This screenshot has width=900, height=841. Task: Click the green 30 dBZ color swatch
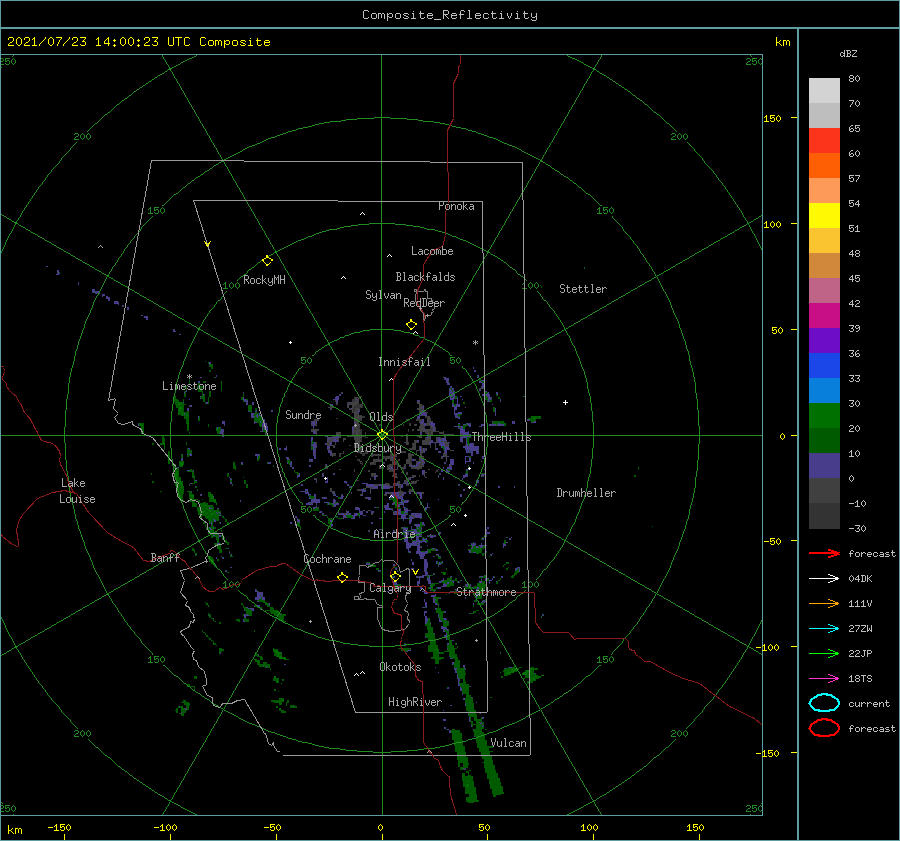point(824,415)
